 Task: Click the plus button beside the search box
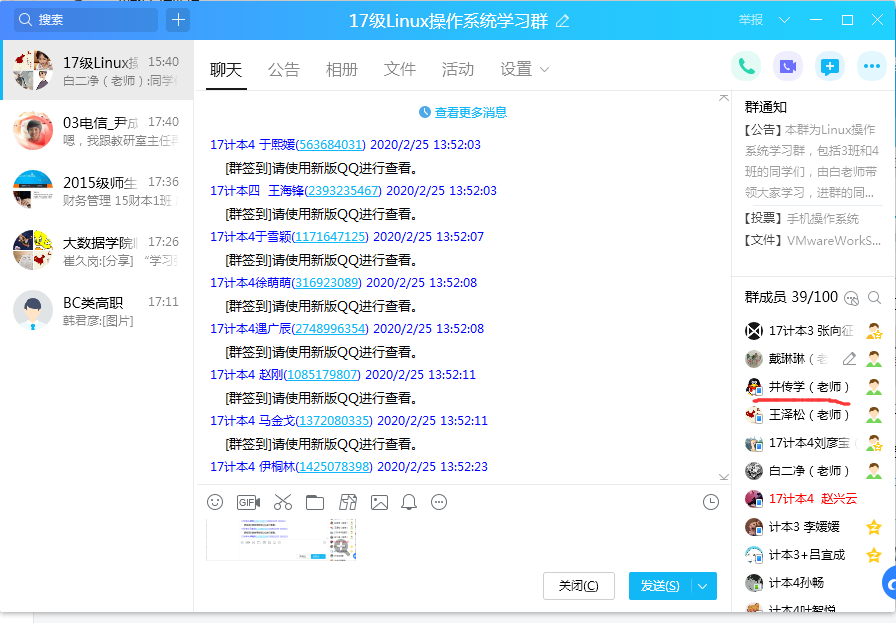pyautogui.click(x=178, y=20)
